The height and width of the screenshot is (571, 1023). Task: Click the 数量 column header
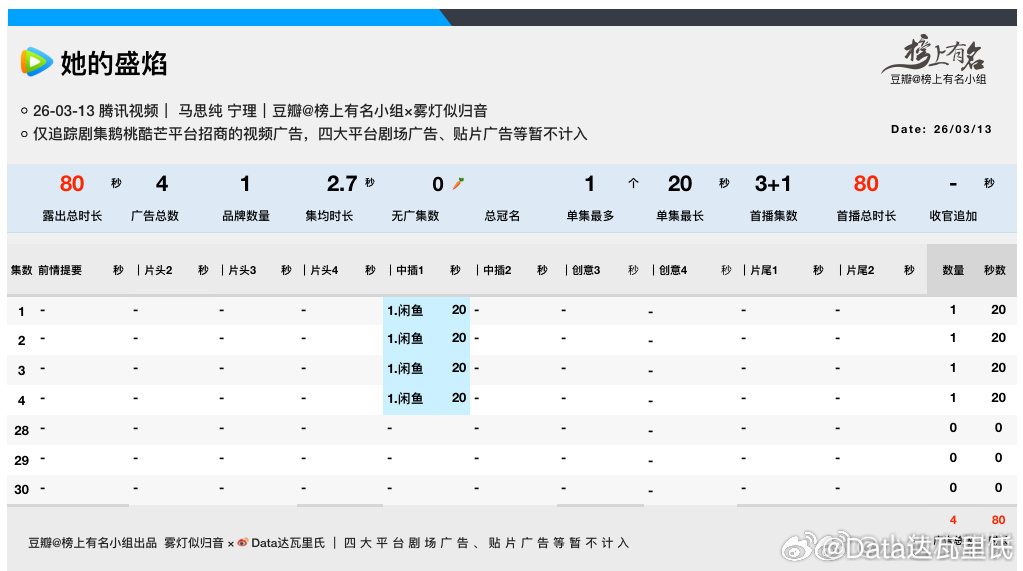coord(953,270)
